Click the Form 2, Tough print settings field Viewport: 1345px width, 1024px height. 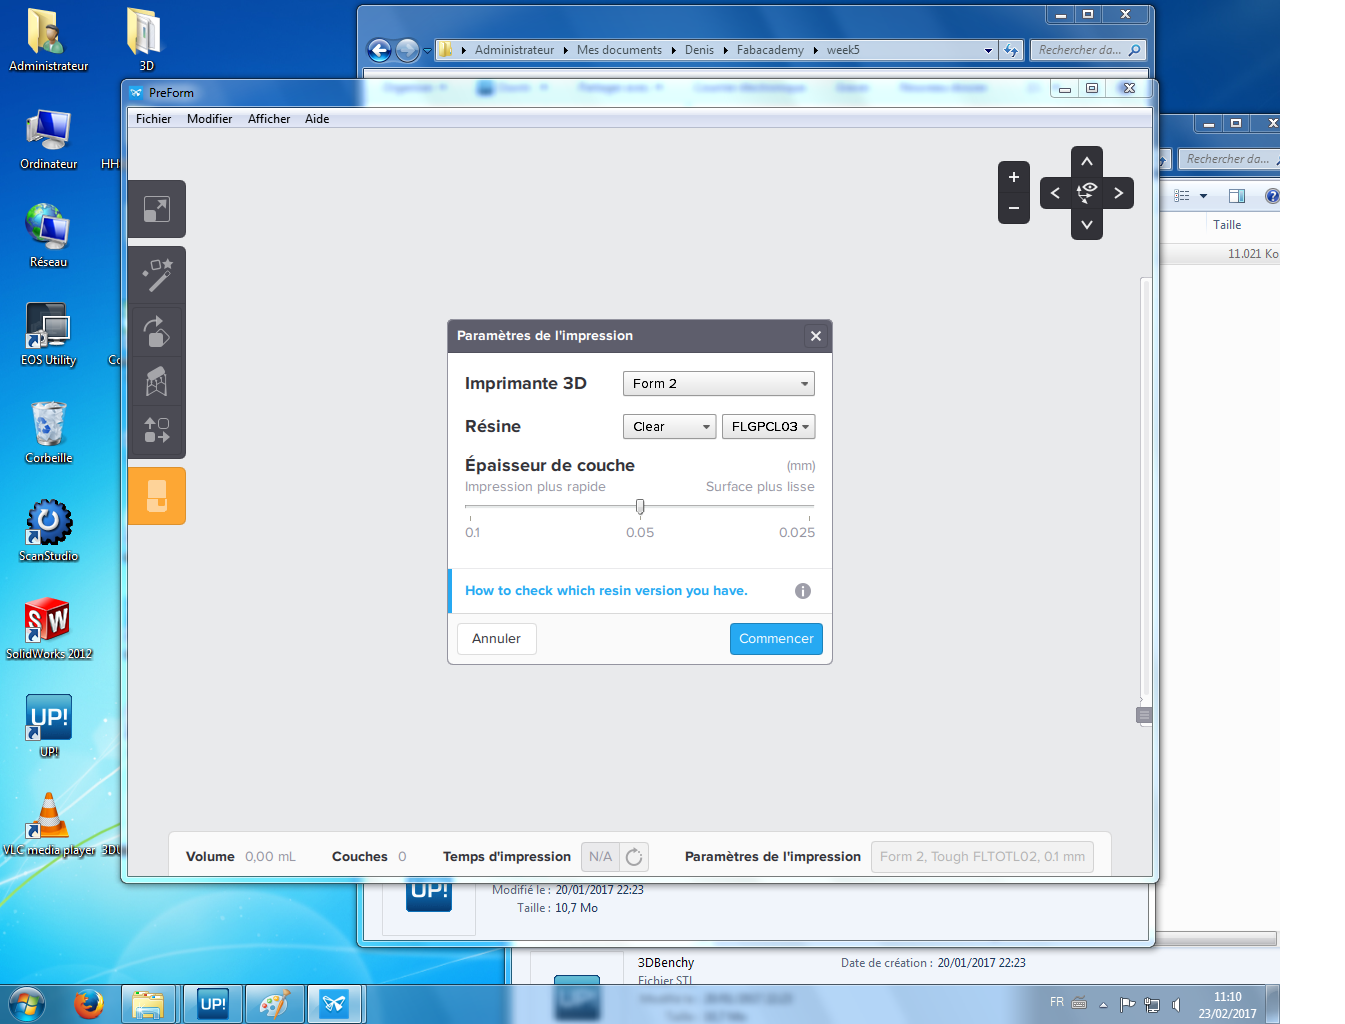(982, 857)
